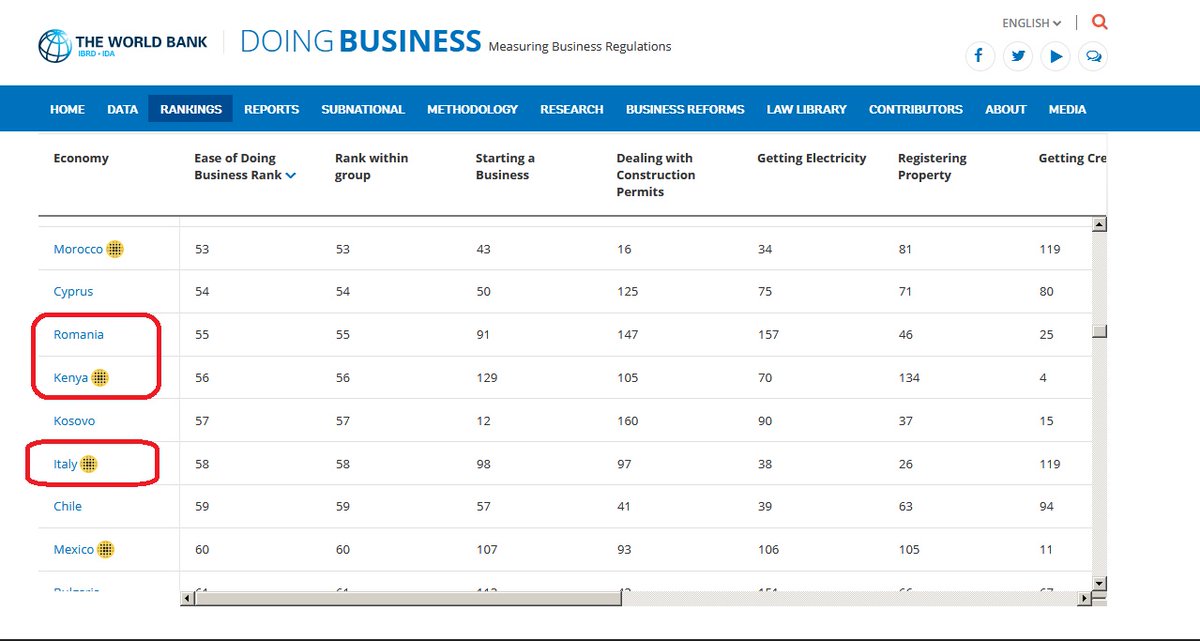Sort by Ease of Doing Business Rank
Viewport: 1200px width, 641px height.
pos(245,166)
